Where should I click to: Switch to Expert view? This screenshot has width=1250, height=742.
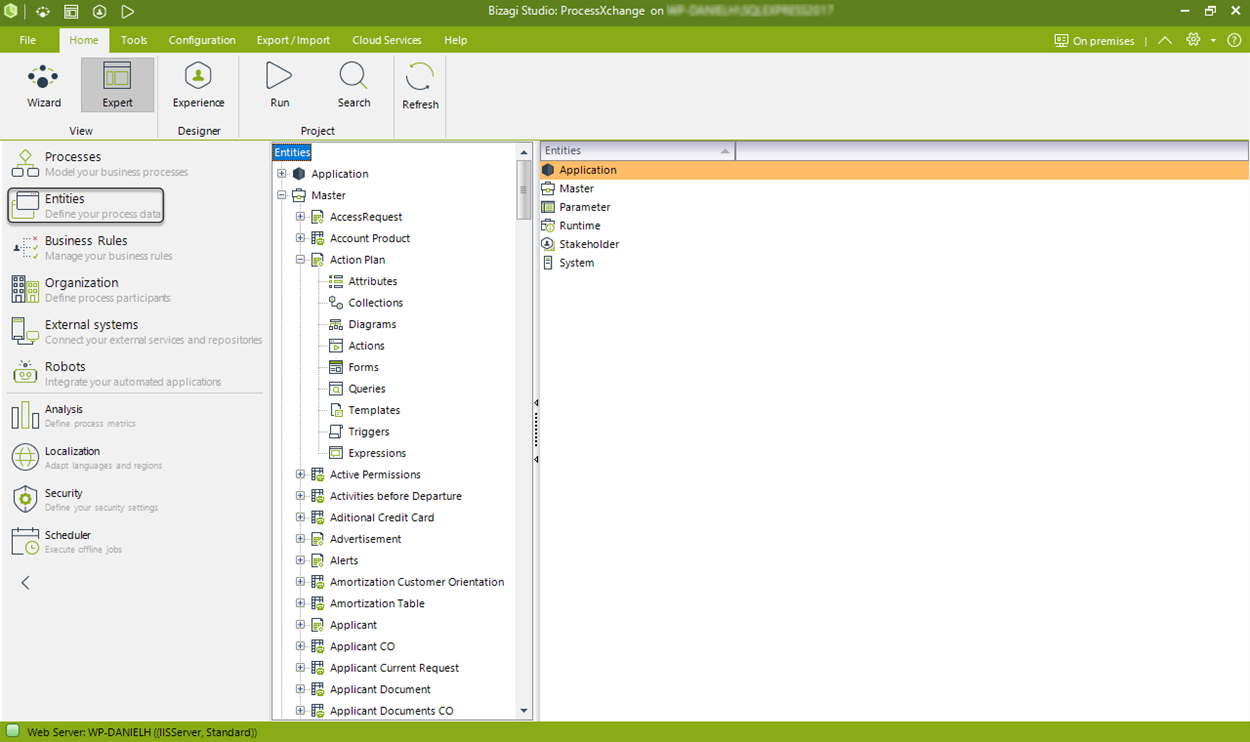117,86
